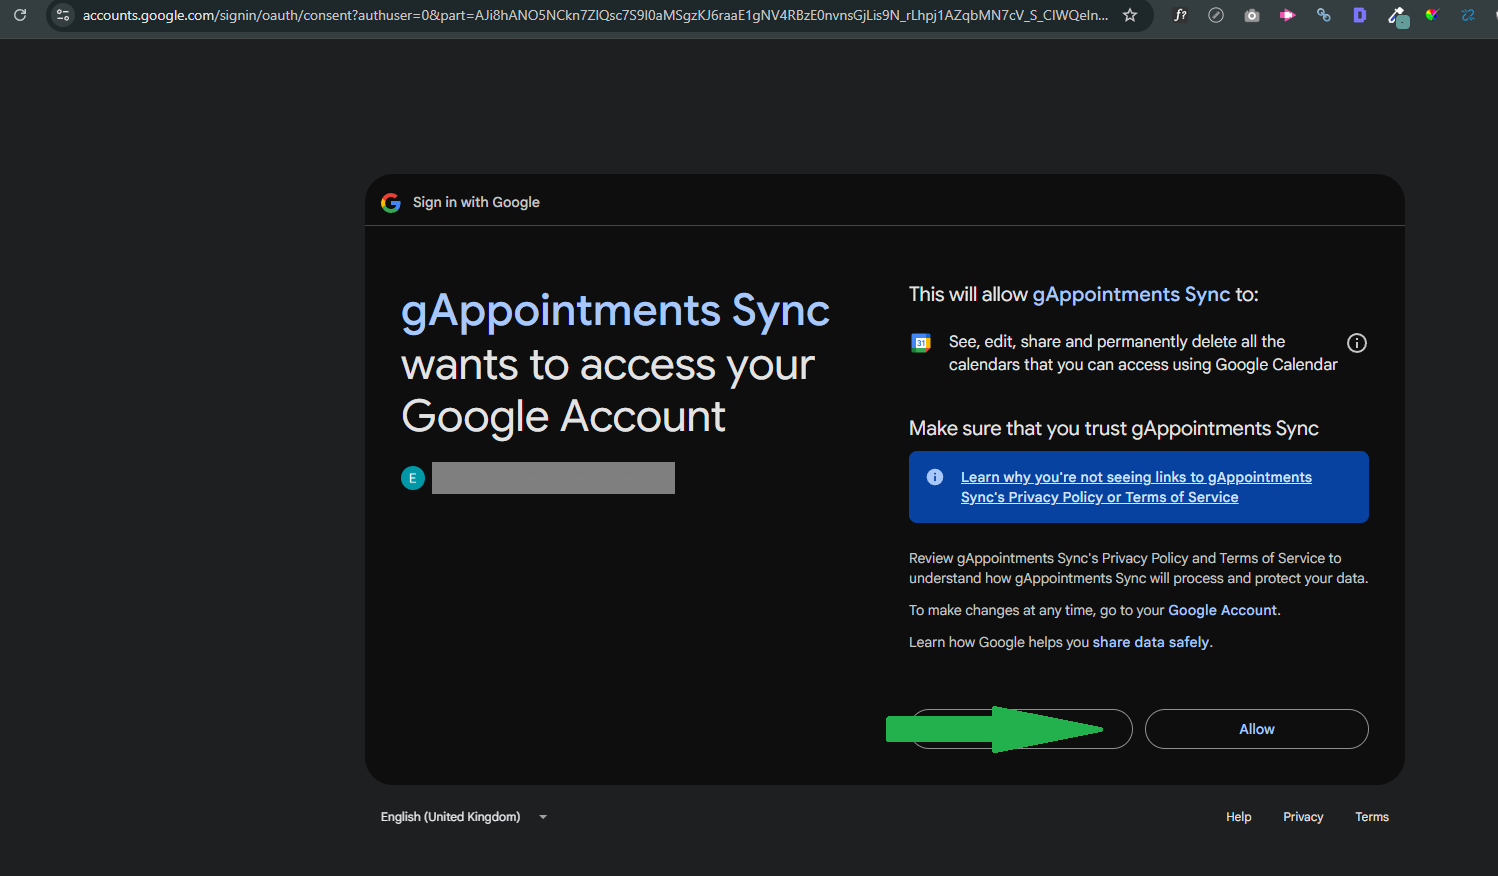Open the 'share data safely' link

(x=1151, y=642)
